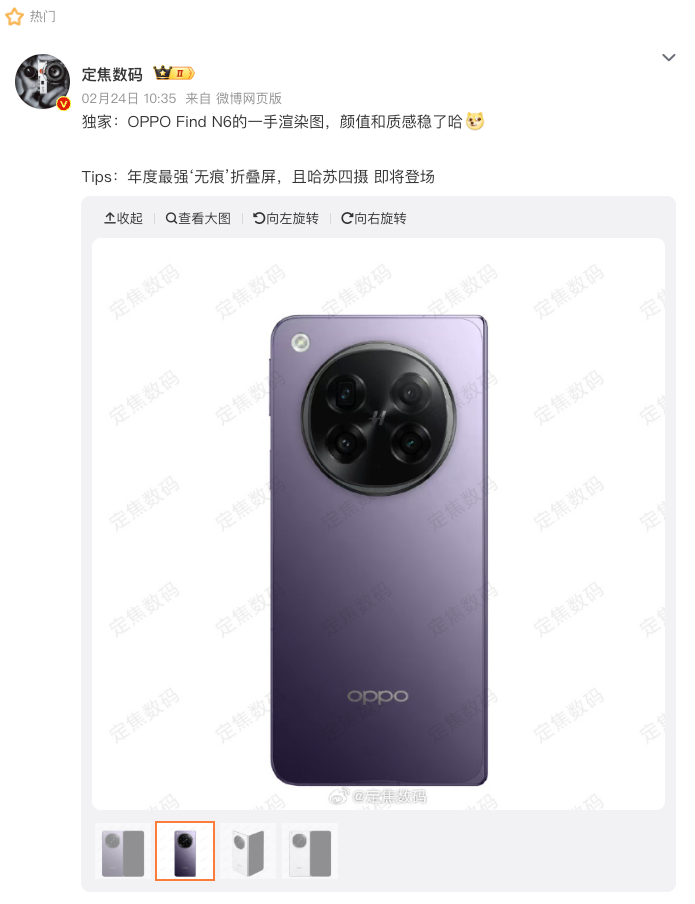695x904 pixels.
Task: Click the clockwise rotate arrow icon
Action: (347, 218)
